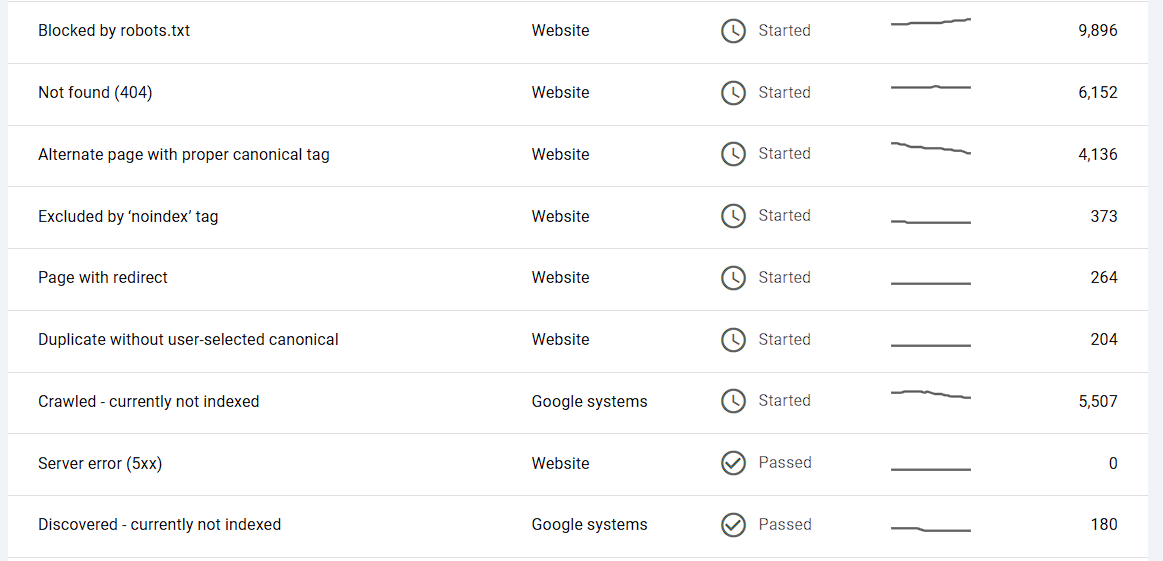Click the clock icon in Not found (404) row
Image resolution: width=1163 pixels, height=561 pixels.
(733, 93)
